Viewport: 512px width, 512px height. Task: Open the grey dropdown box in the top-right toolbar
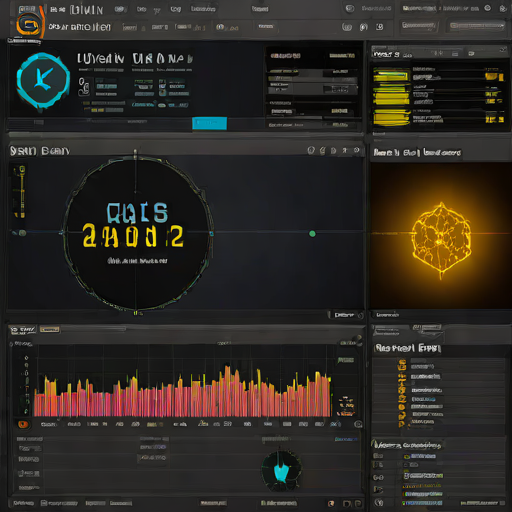(477, 26)
